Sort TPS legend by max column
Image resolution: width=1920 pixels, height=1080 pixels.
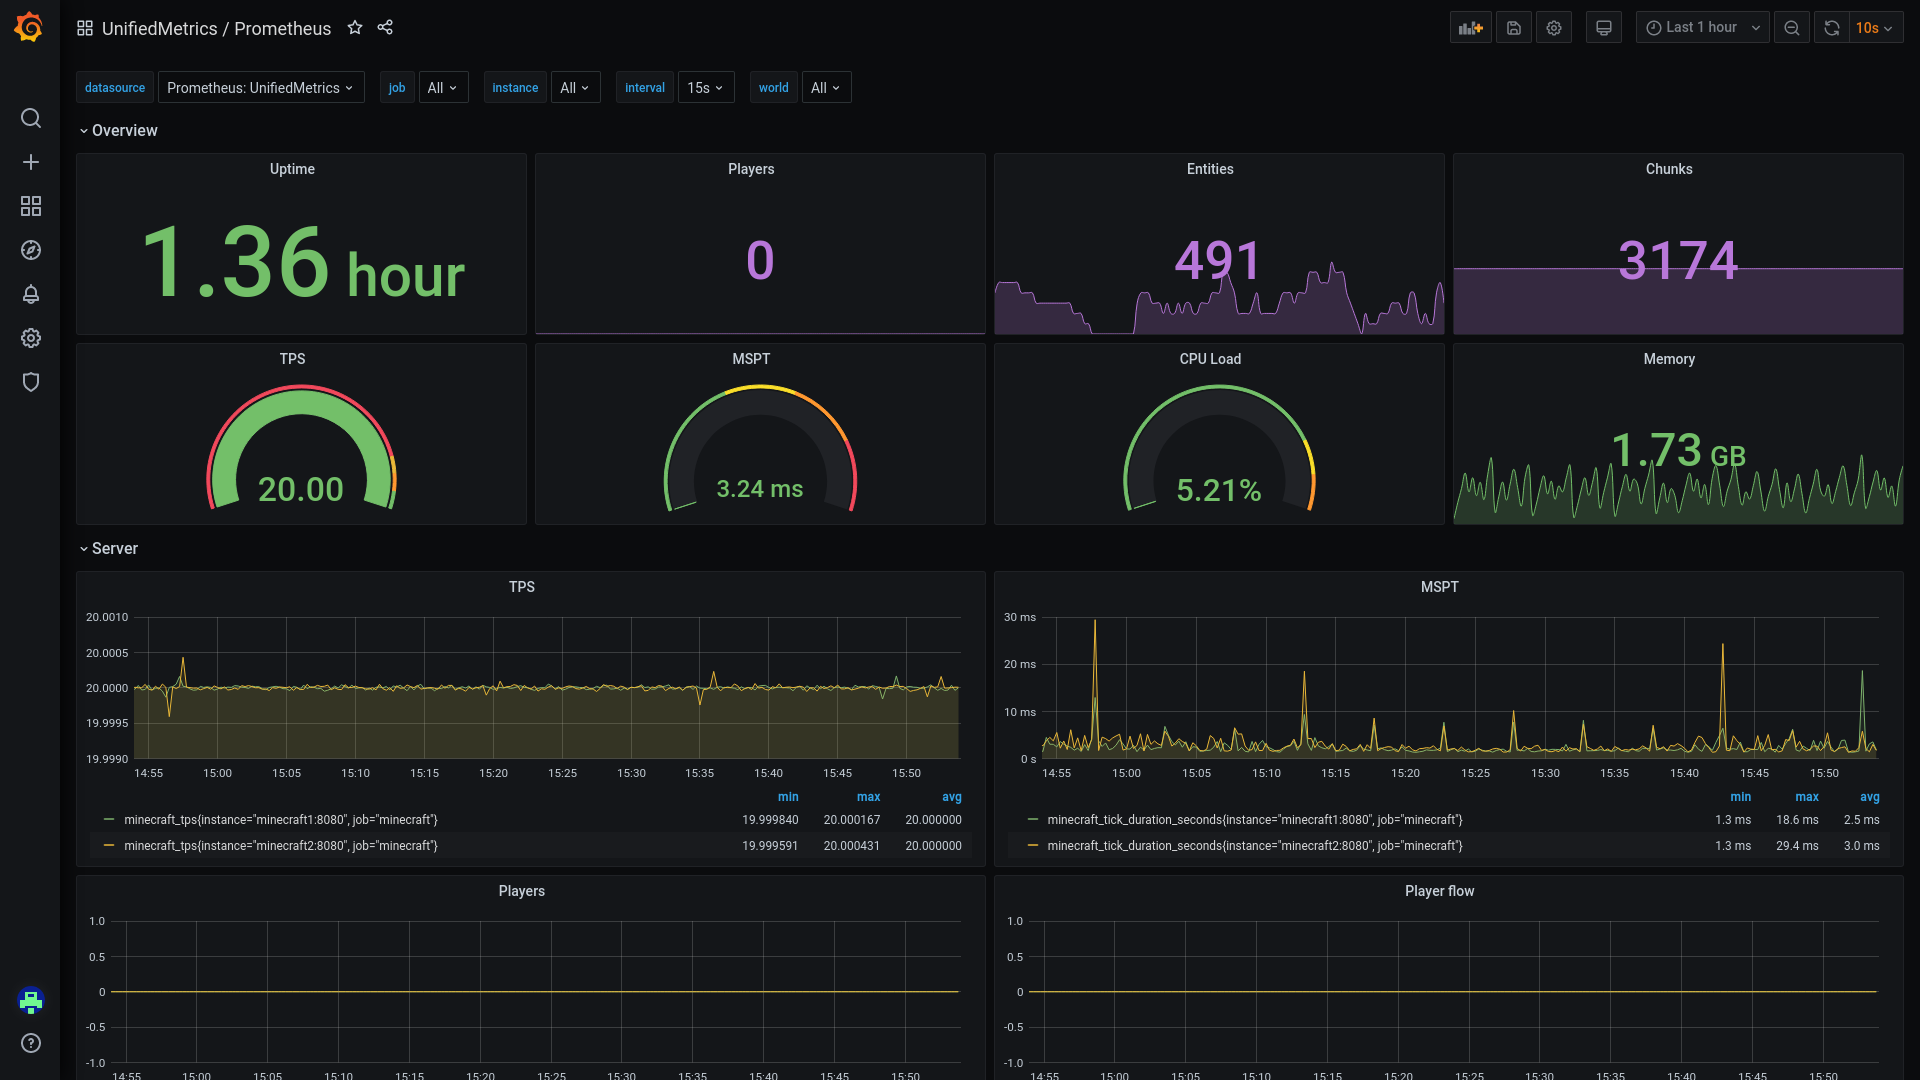pyautogui.click(x=868, y=797)
